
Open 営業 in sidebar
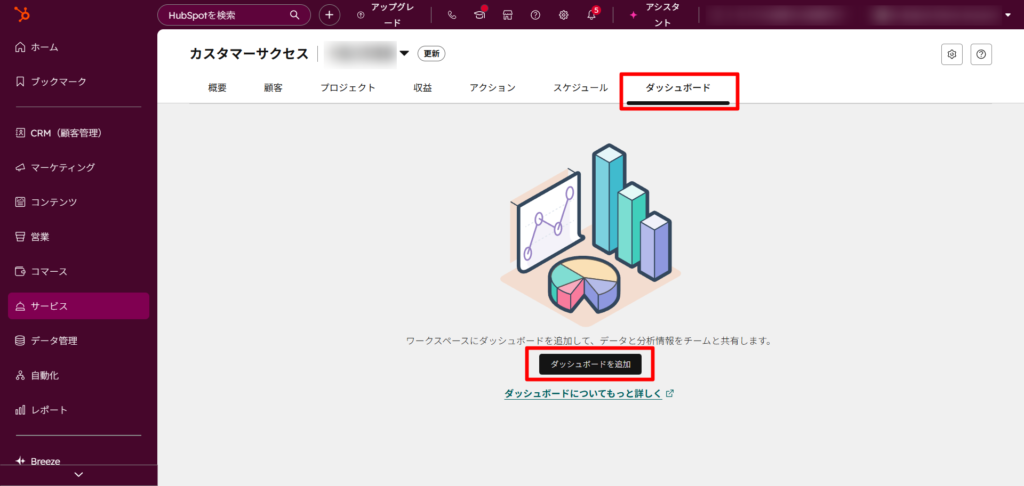[x=78, y=236]
